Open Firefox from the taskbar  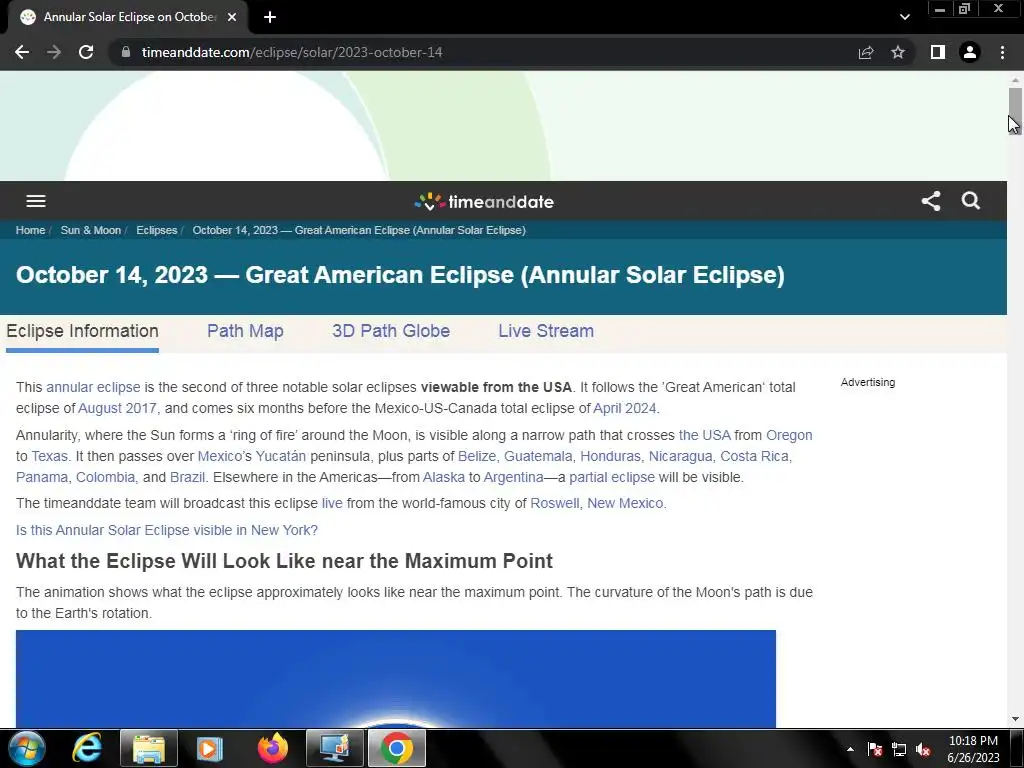(272, 748)
